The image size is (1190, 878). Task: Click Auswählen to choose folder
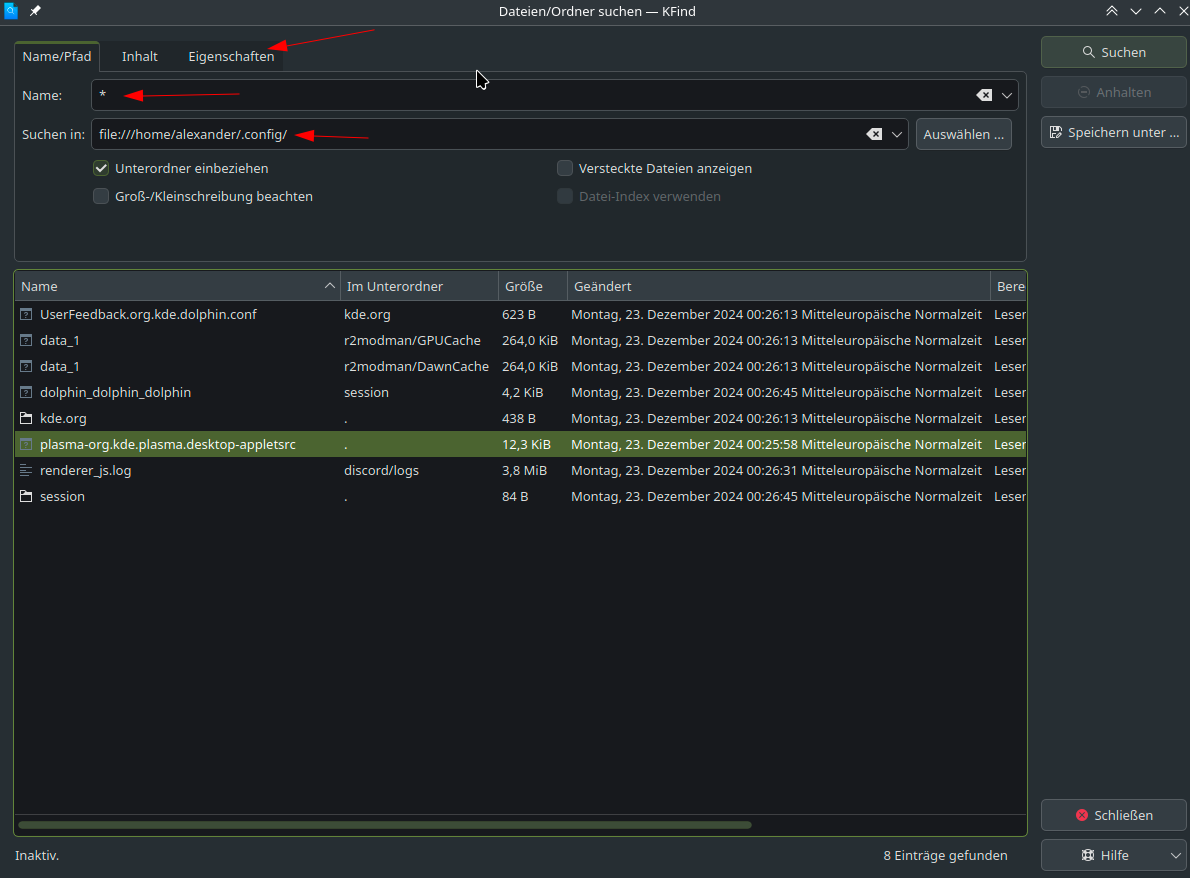click(x=963, y=134)
